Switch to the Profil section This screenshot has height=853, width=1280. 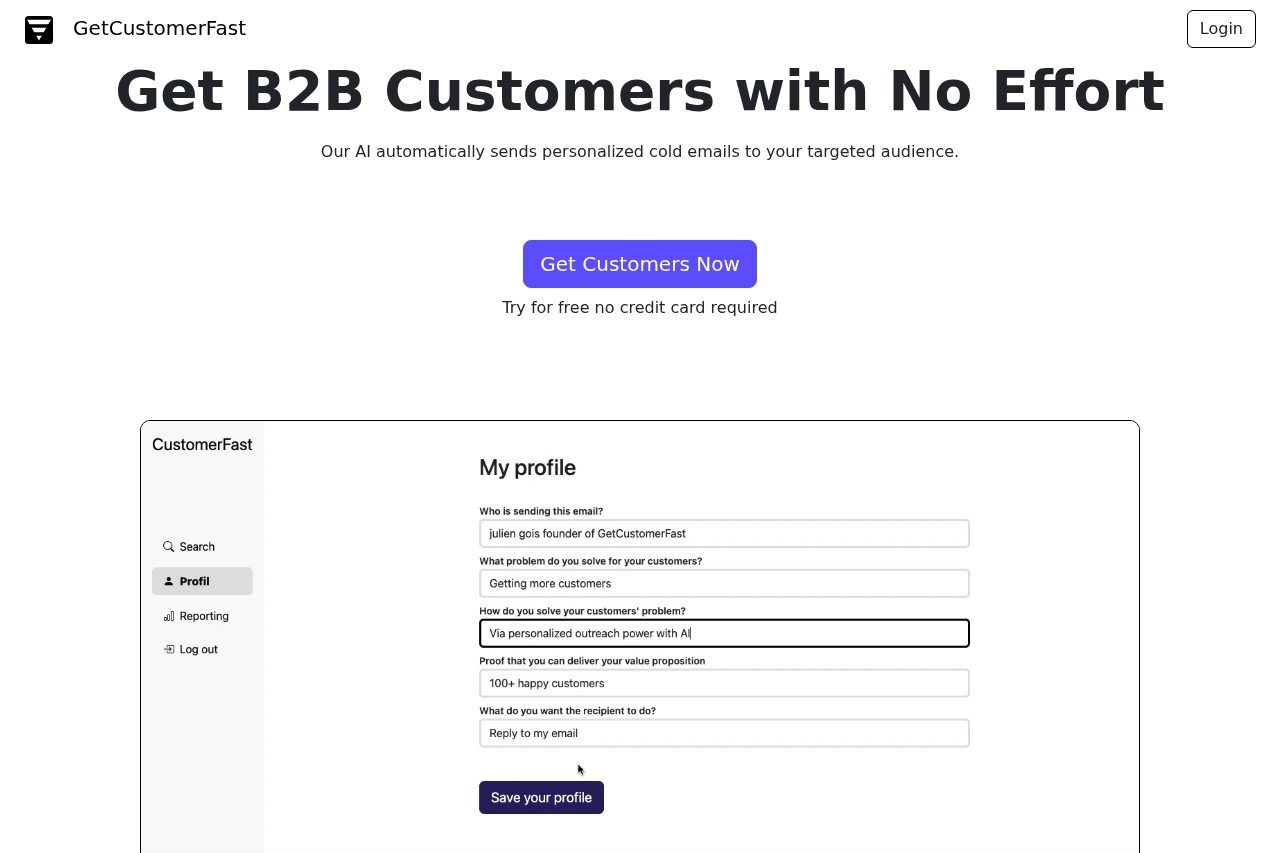(195, 581)
